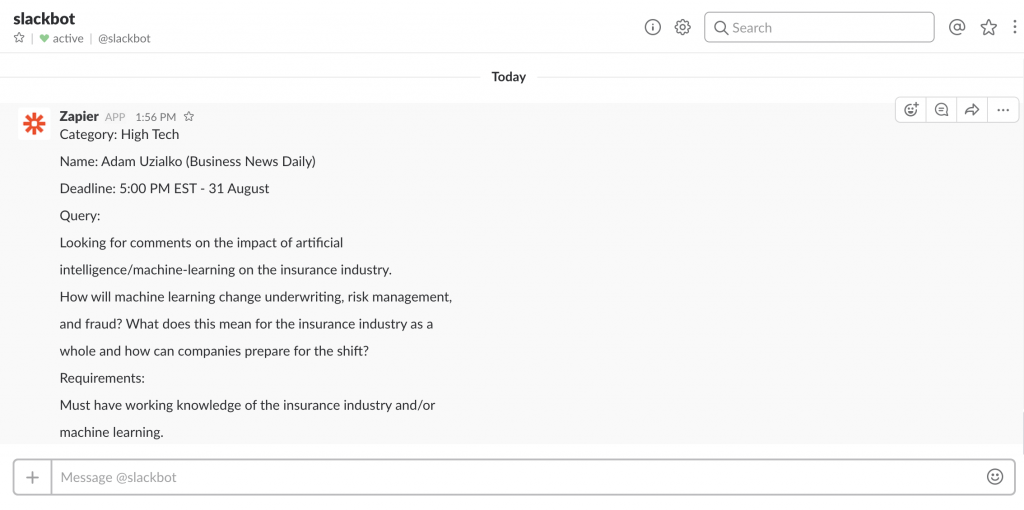Share the Zapier message
1024x510 pixels.
coord(971,110)
